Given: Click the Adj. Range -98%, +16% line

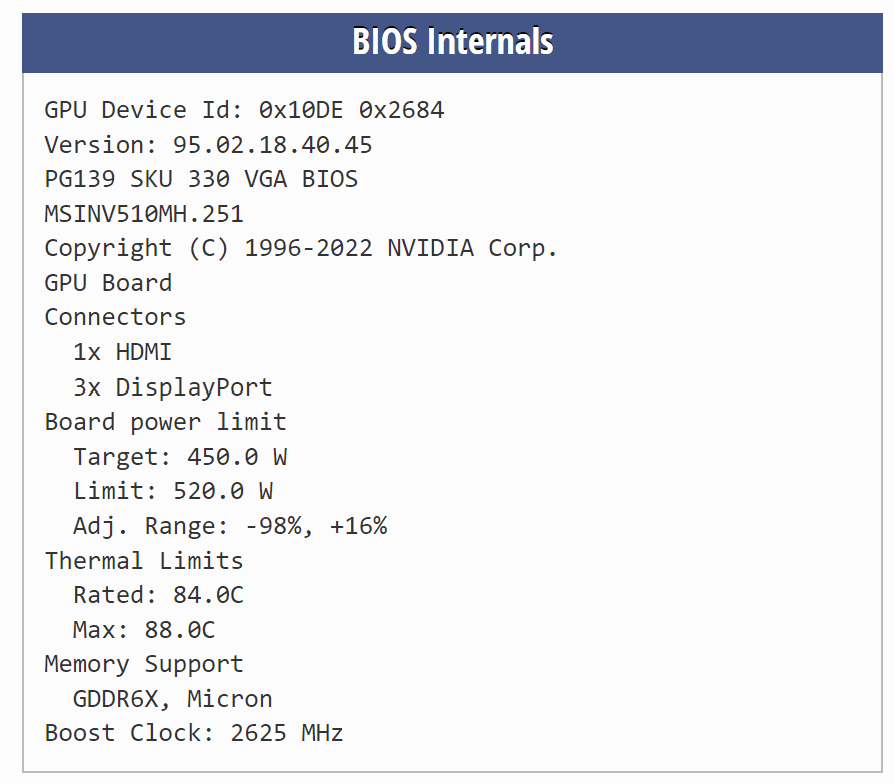Looking at the screenshot, I should (230, 526).
